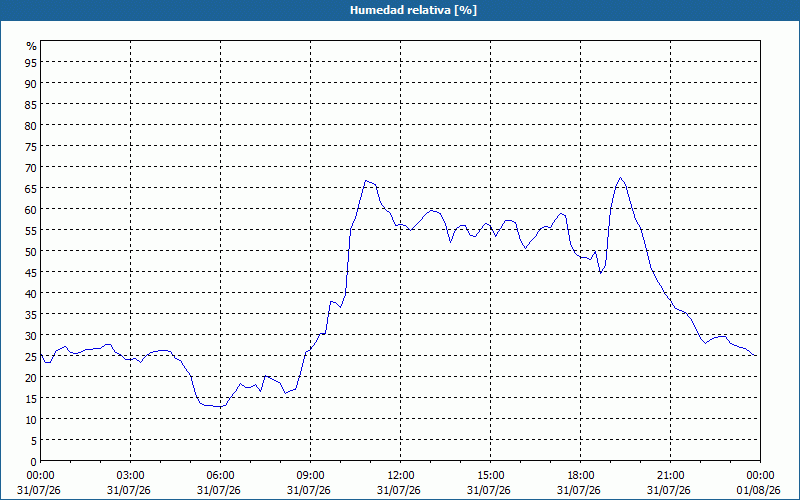Select the '90' Y-axis label
Screen dimensions: 800x500
point(31,83)
